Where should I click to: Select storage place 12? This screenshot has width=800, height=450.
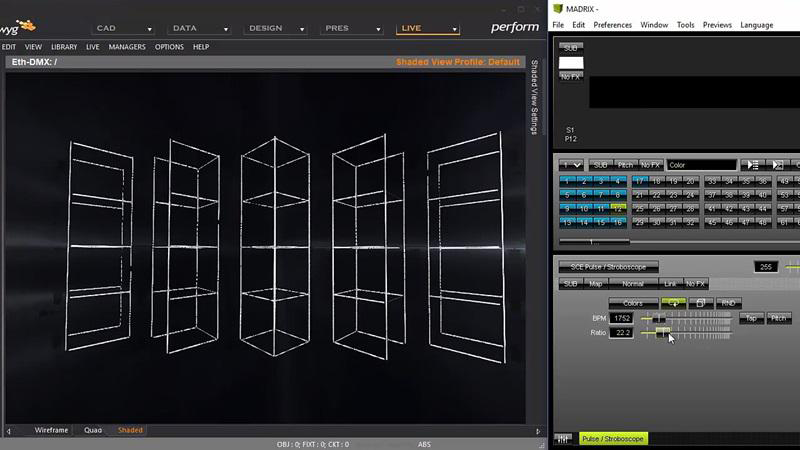618,209
